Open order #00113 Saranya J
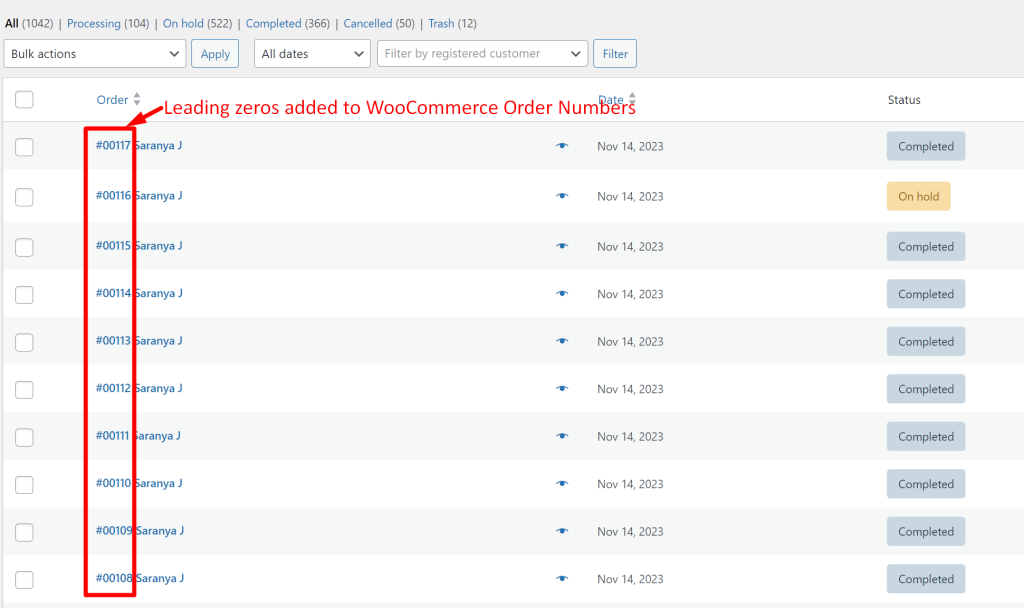This screenshot has width=1024, height=608. [139, 340]
